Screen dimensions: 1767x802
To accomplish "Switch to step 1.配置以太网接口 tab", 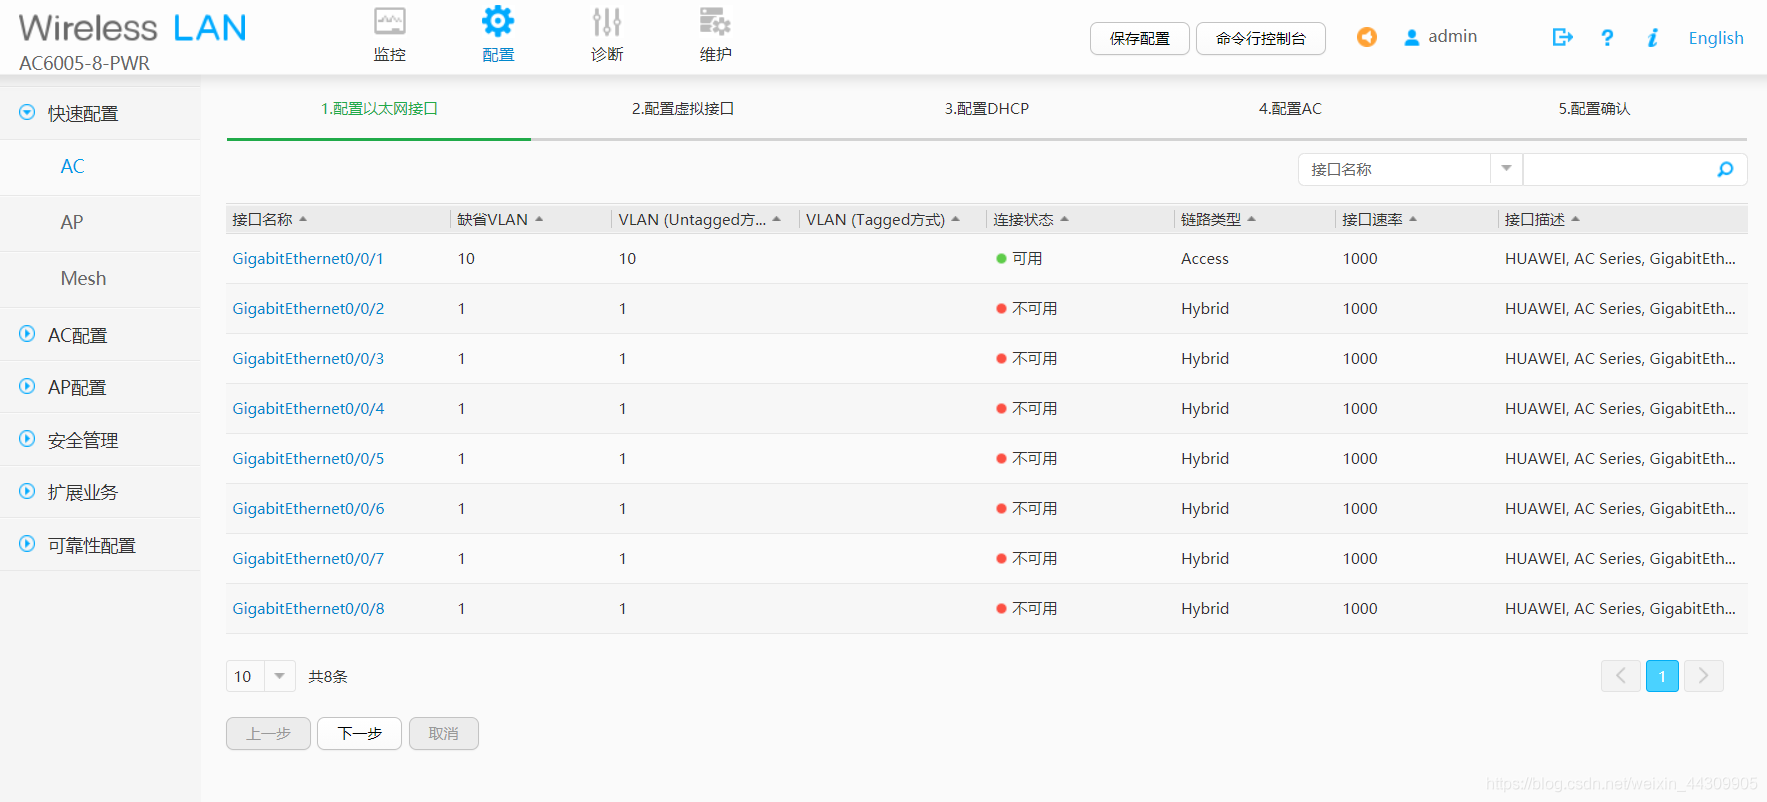I will [379, 108].
